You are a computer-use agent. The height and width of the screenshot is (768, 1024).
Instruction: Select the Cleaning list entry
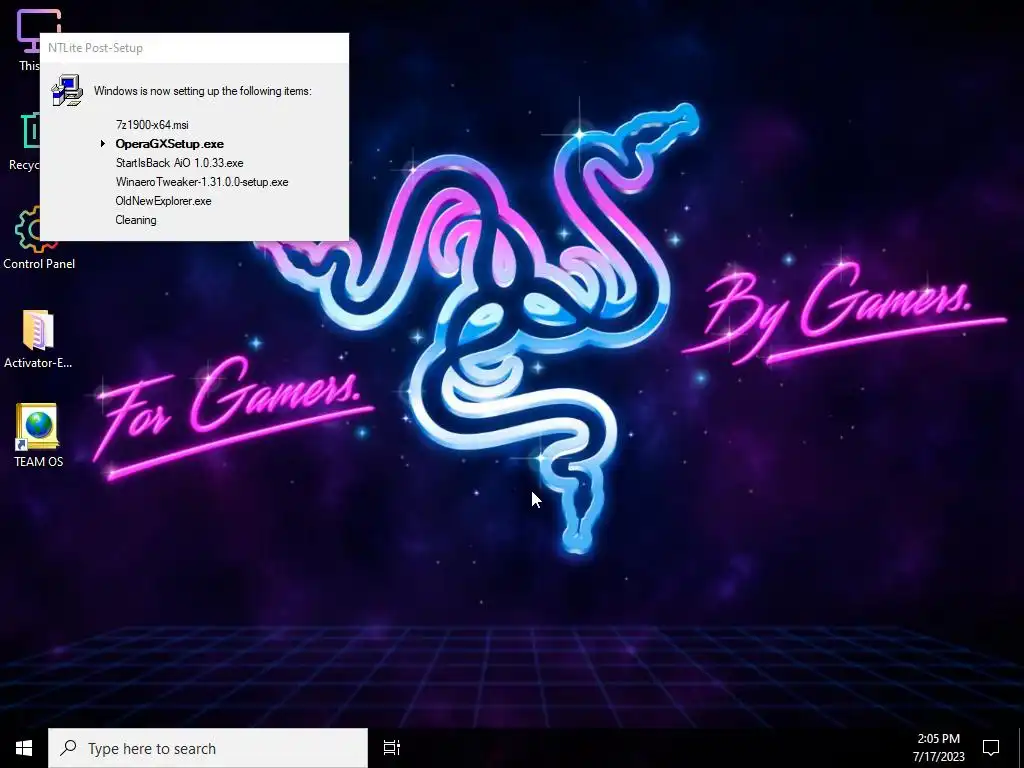pyautogui.click(x=136, y=219)
